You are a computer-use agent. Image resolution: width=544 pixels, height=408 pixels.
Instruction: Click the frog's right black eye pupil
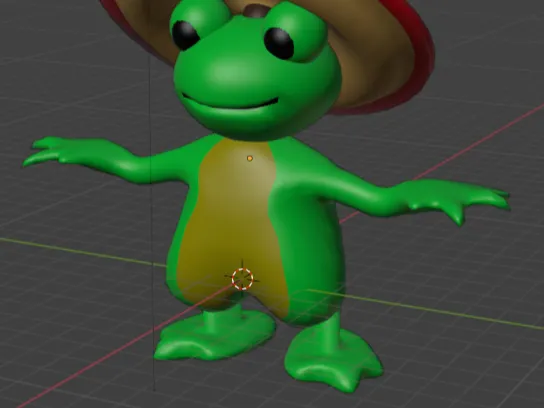pos(279,43)
